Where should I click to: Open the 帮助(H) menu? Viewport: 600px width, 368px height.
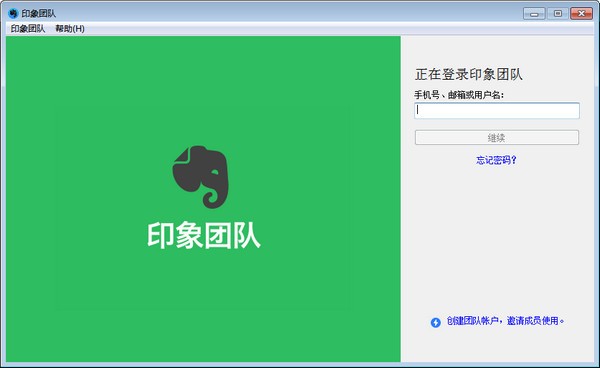click(70, 29)
